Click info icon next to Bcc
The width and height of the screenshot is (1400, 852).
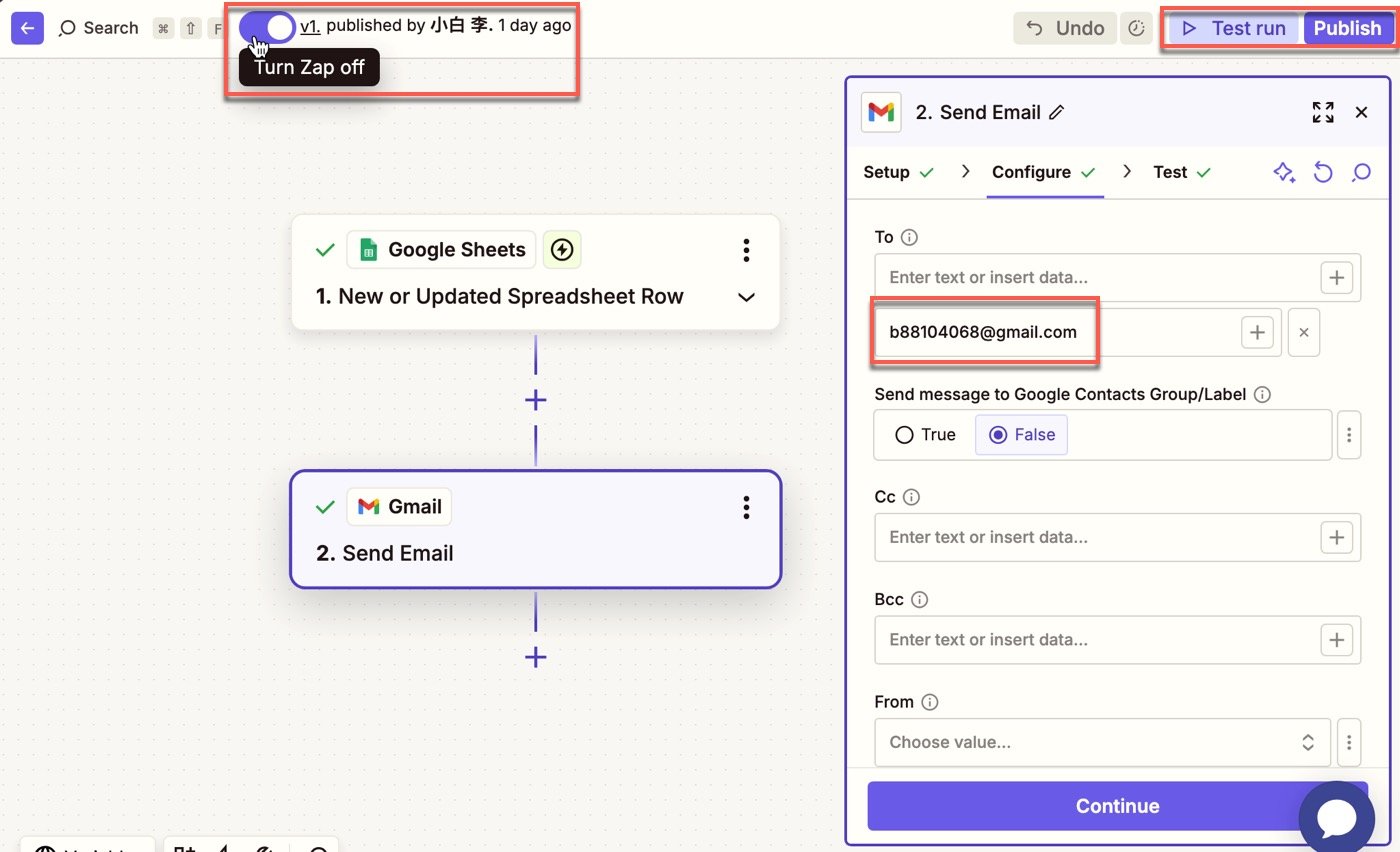[x=920, y=600]
